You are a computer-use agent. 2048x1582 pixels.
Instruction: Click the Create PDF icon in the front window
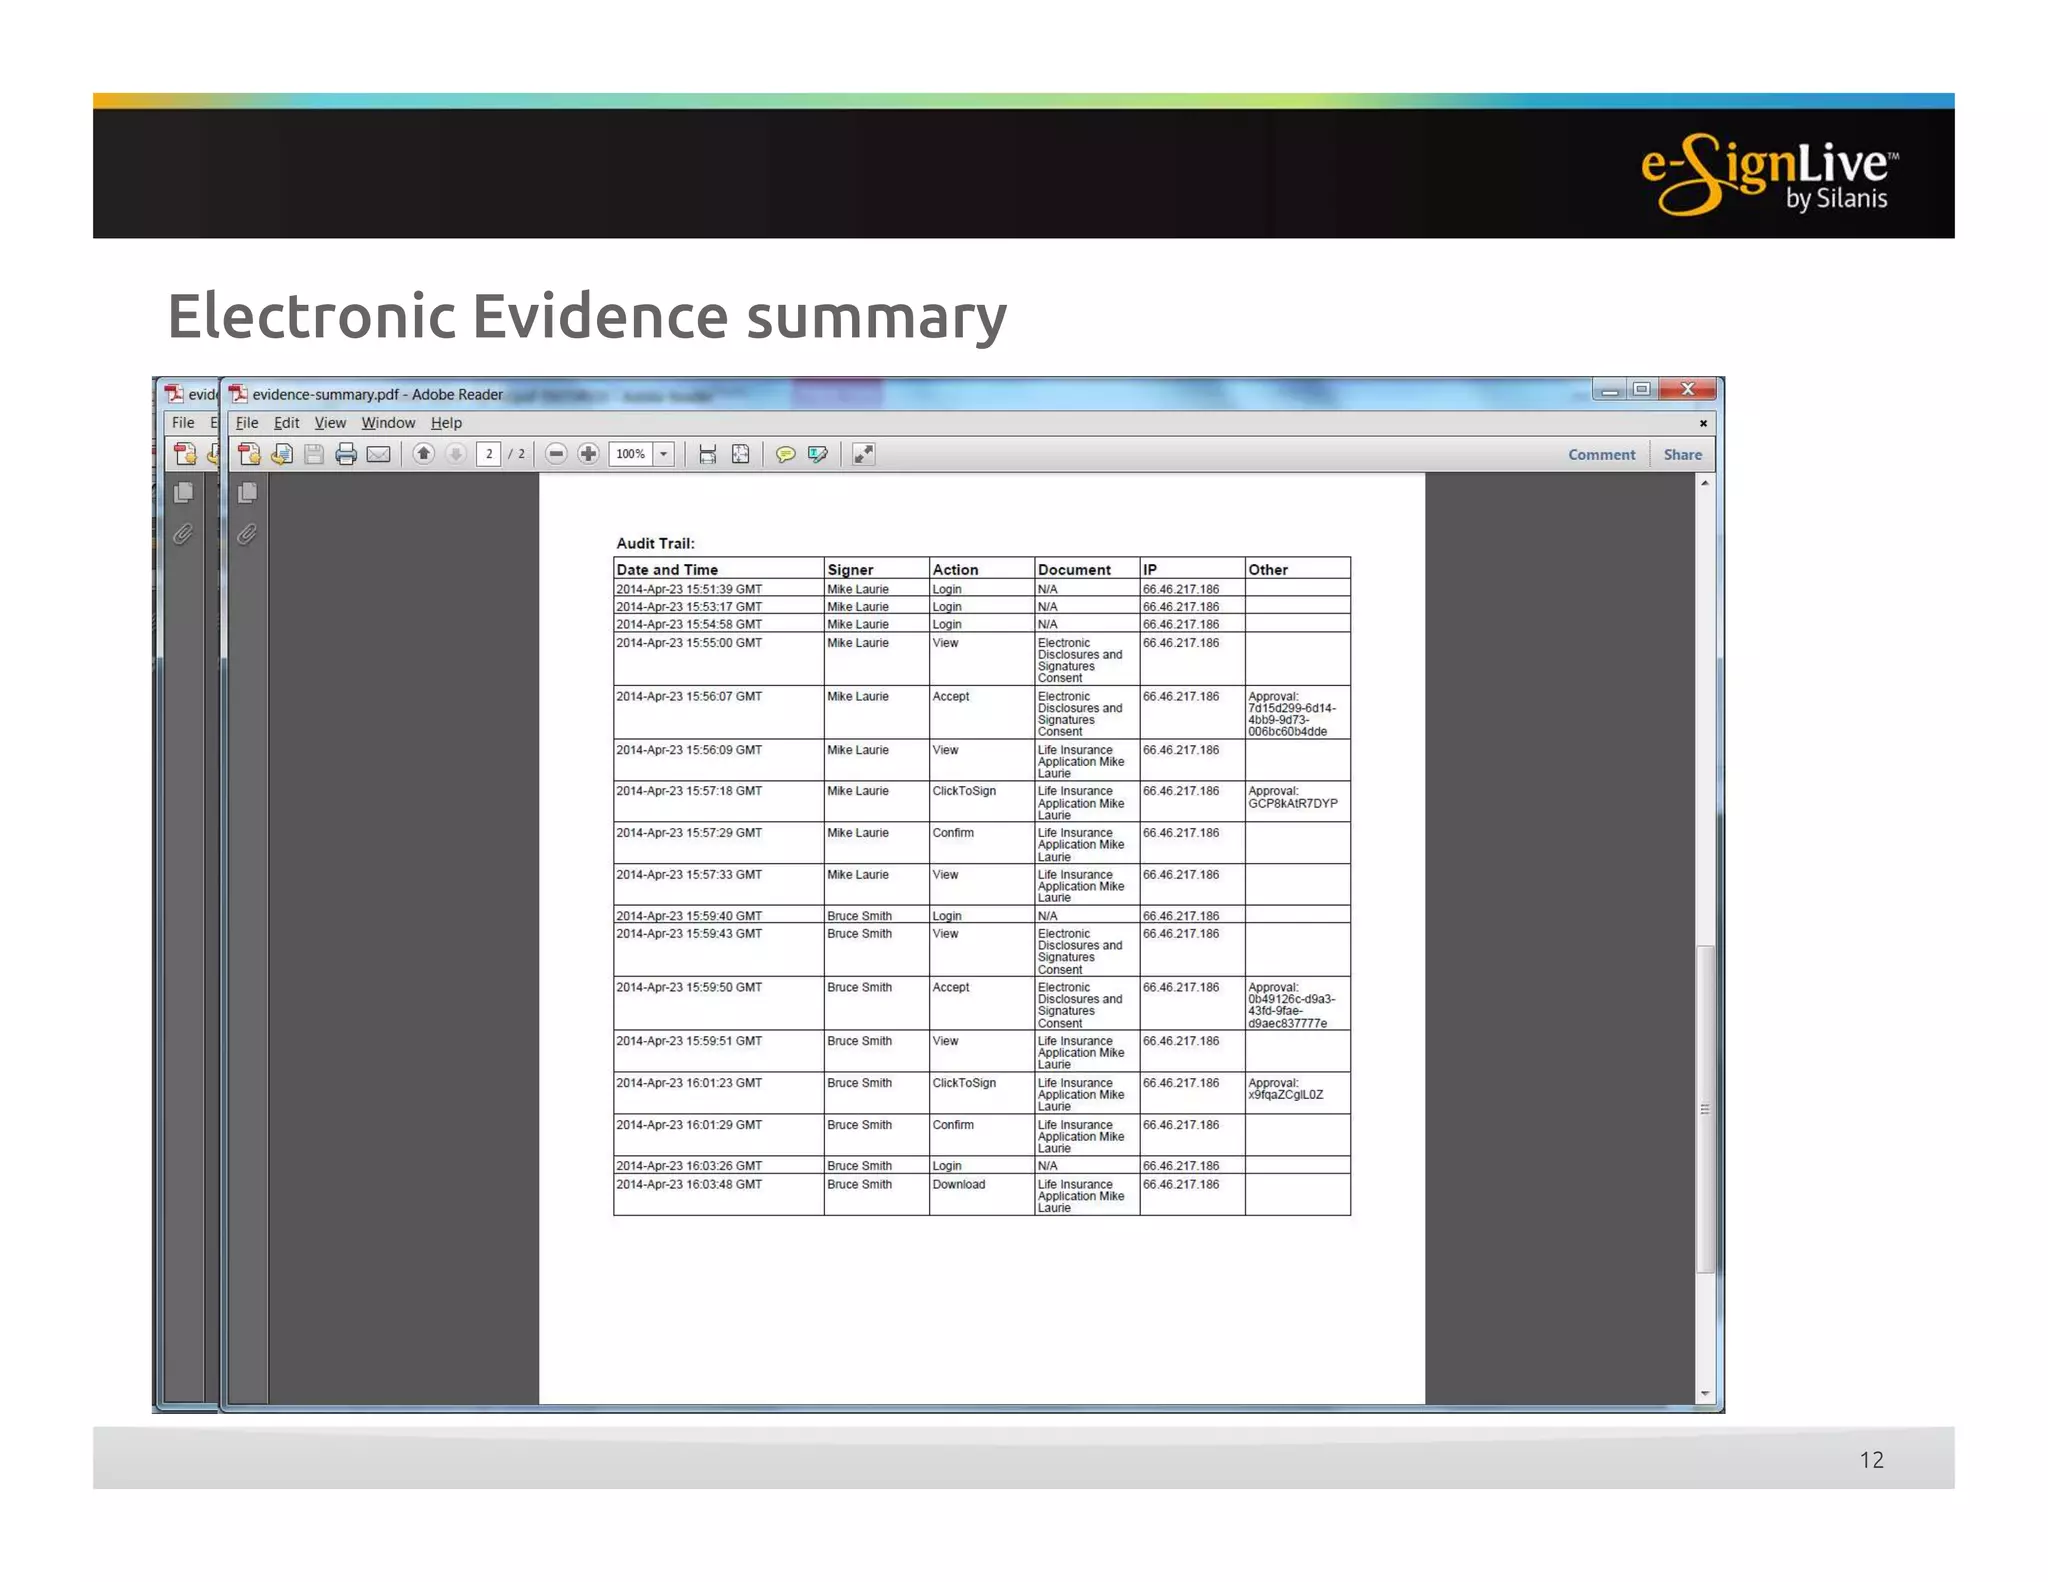click(249, 455)
